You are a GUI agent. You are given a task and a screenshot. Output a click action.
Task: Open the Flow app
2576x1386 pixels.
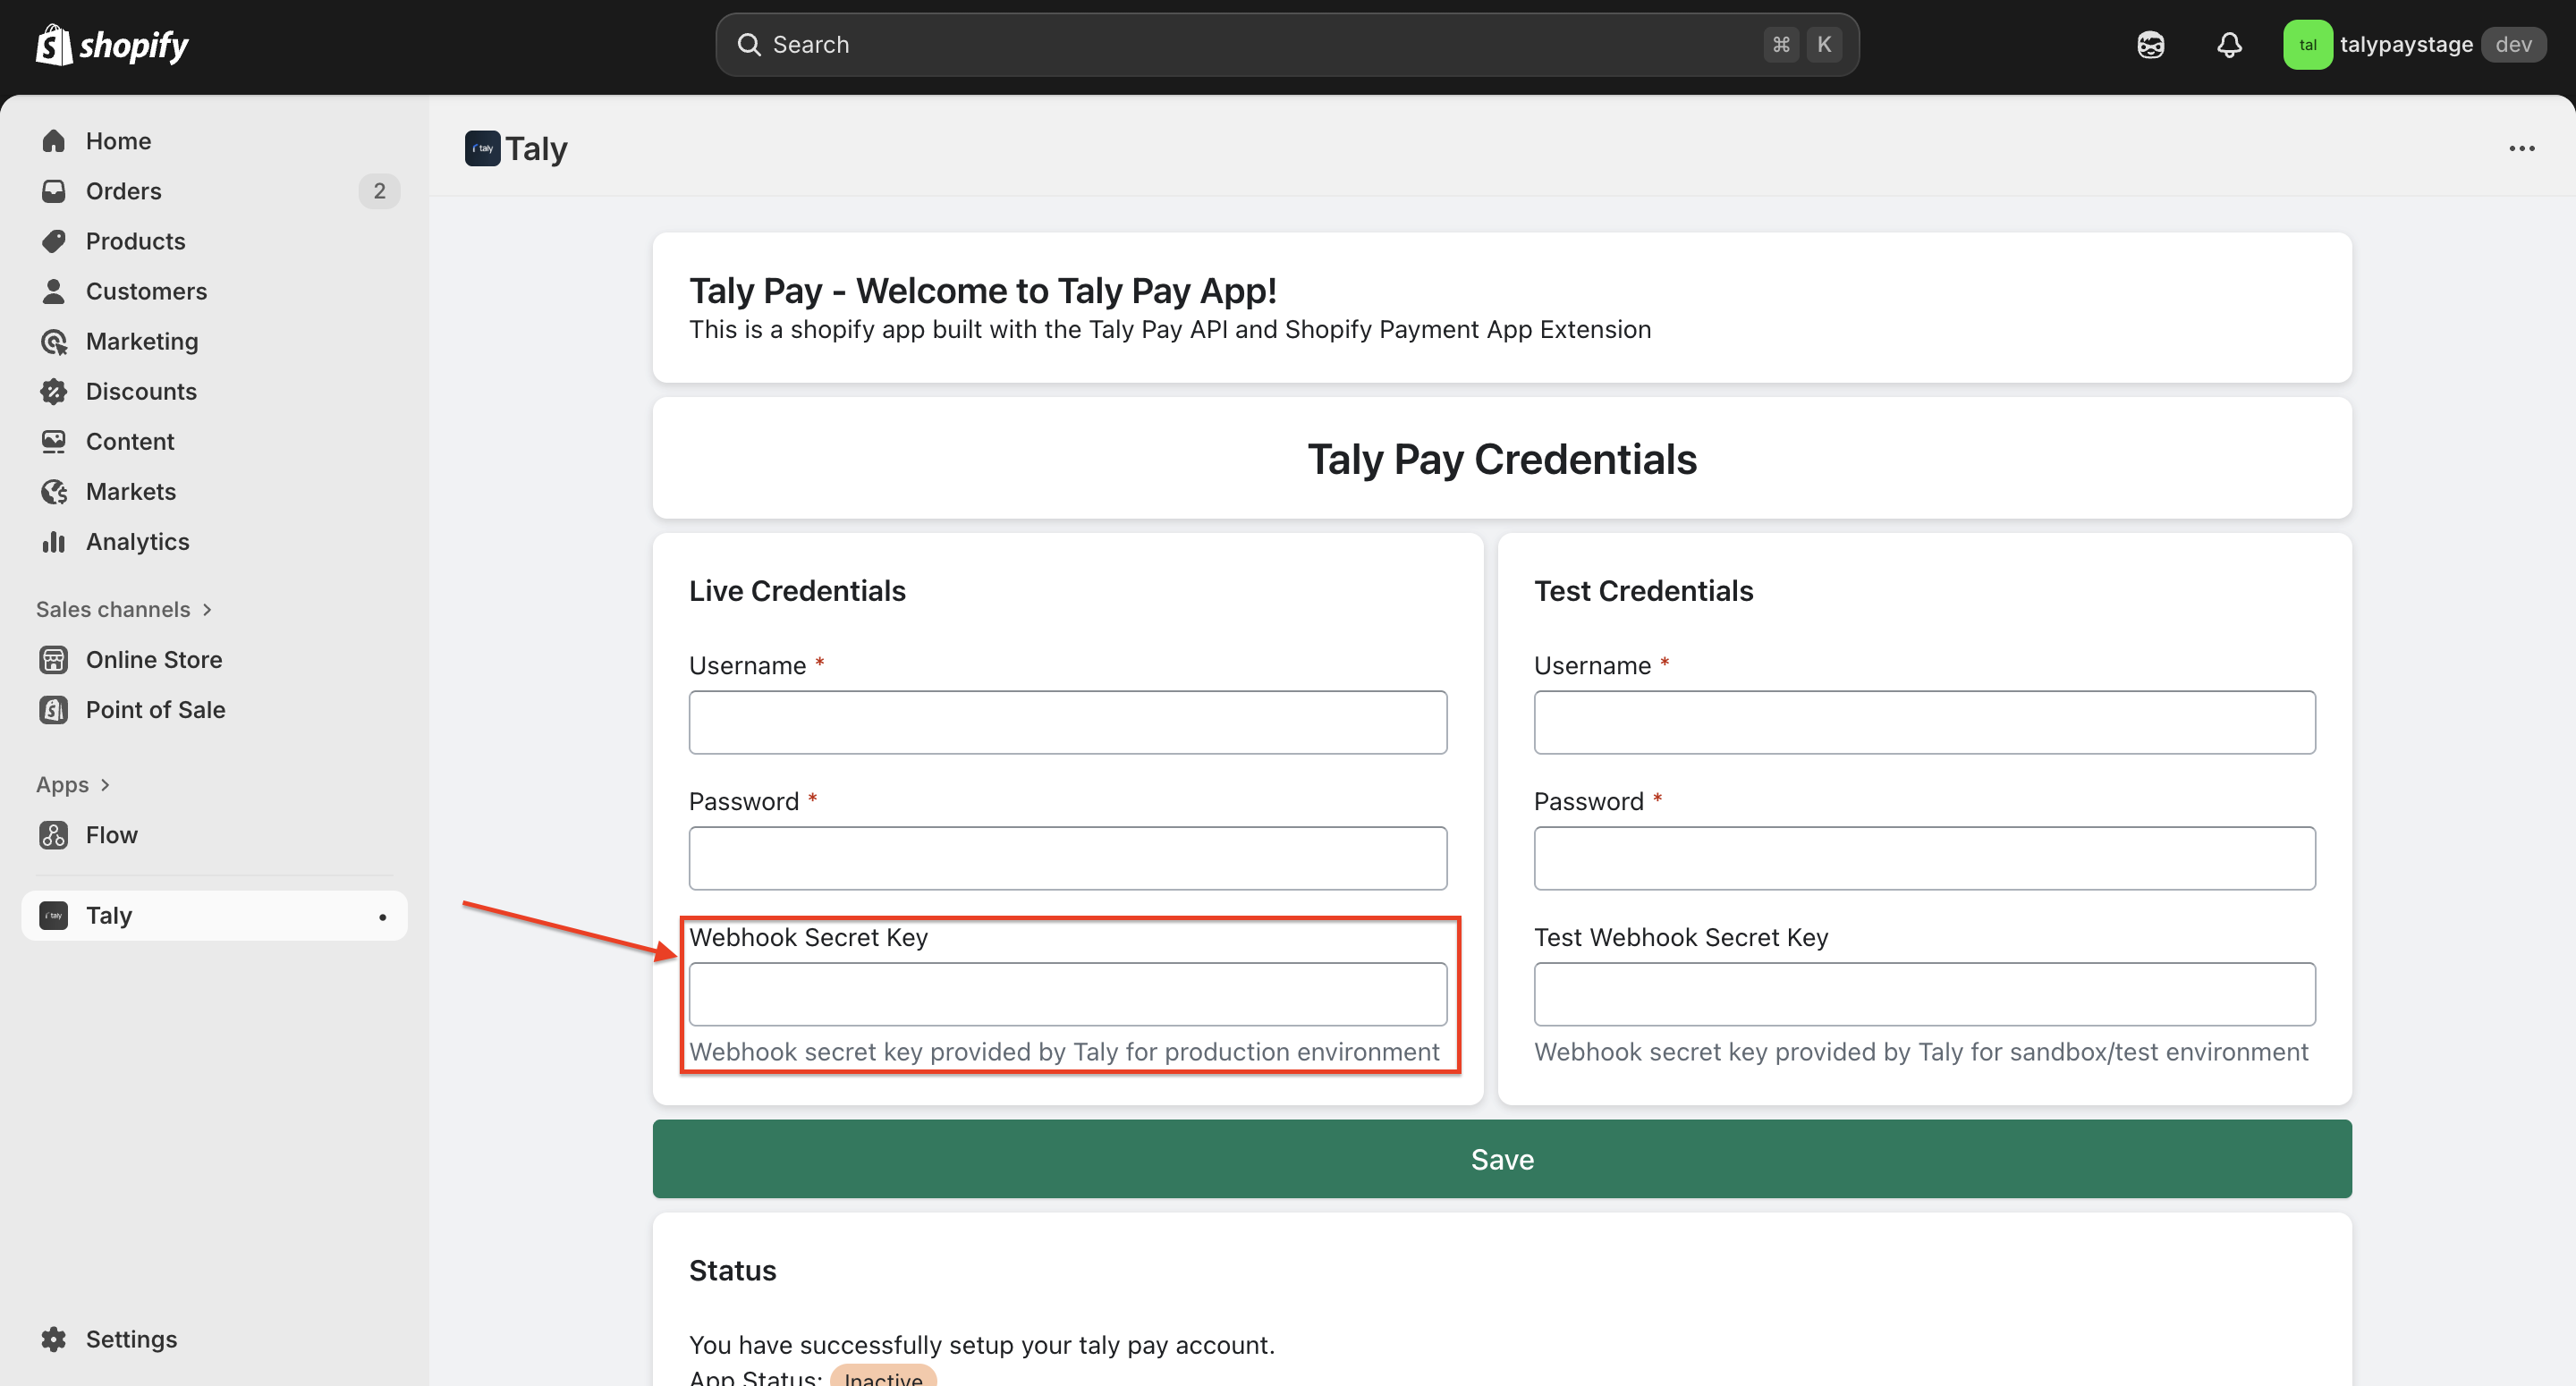coord(110,835)
